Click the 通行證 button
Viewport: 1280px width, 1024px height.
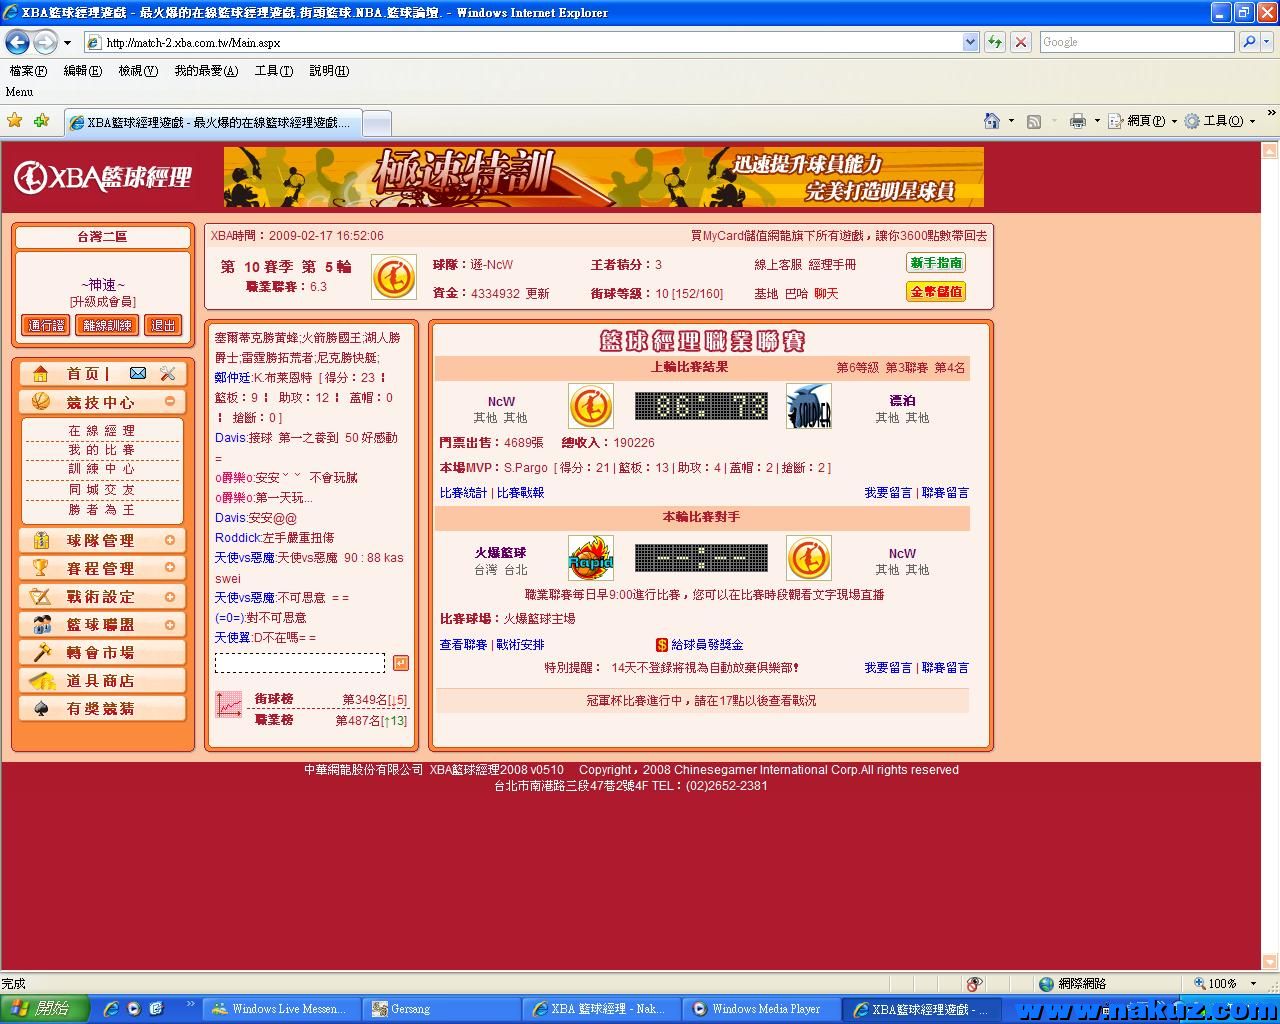click(x=46, y=325)
